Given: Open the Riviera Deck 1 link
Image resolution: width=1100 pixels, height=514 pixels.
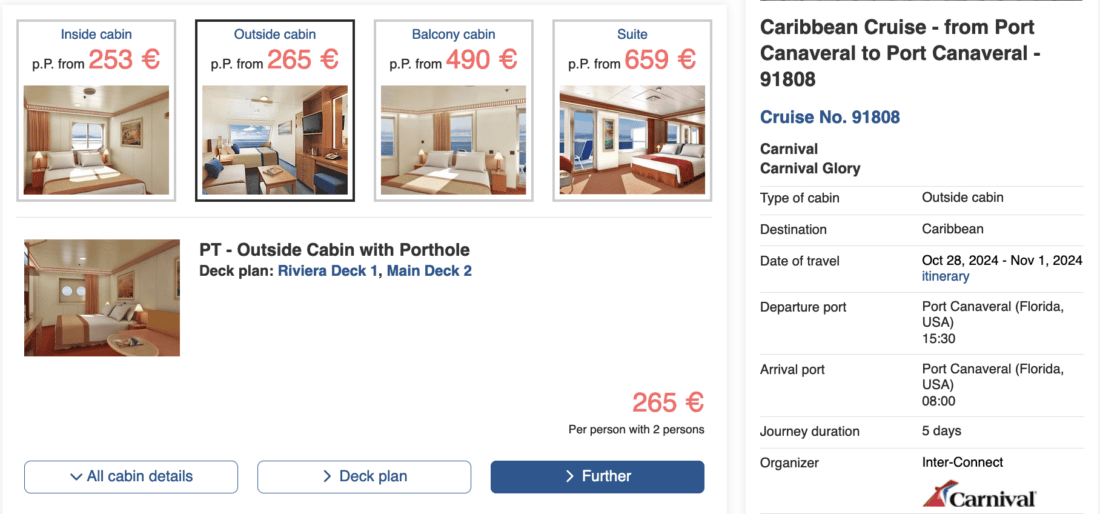Looking at the screenshot, I should pos(329,271).
